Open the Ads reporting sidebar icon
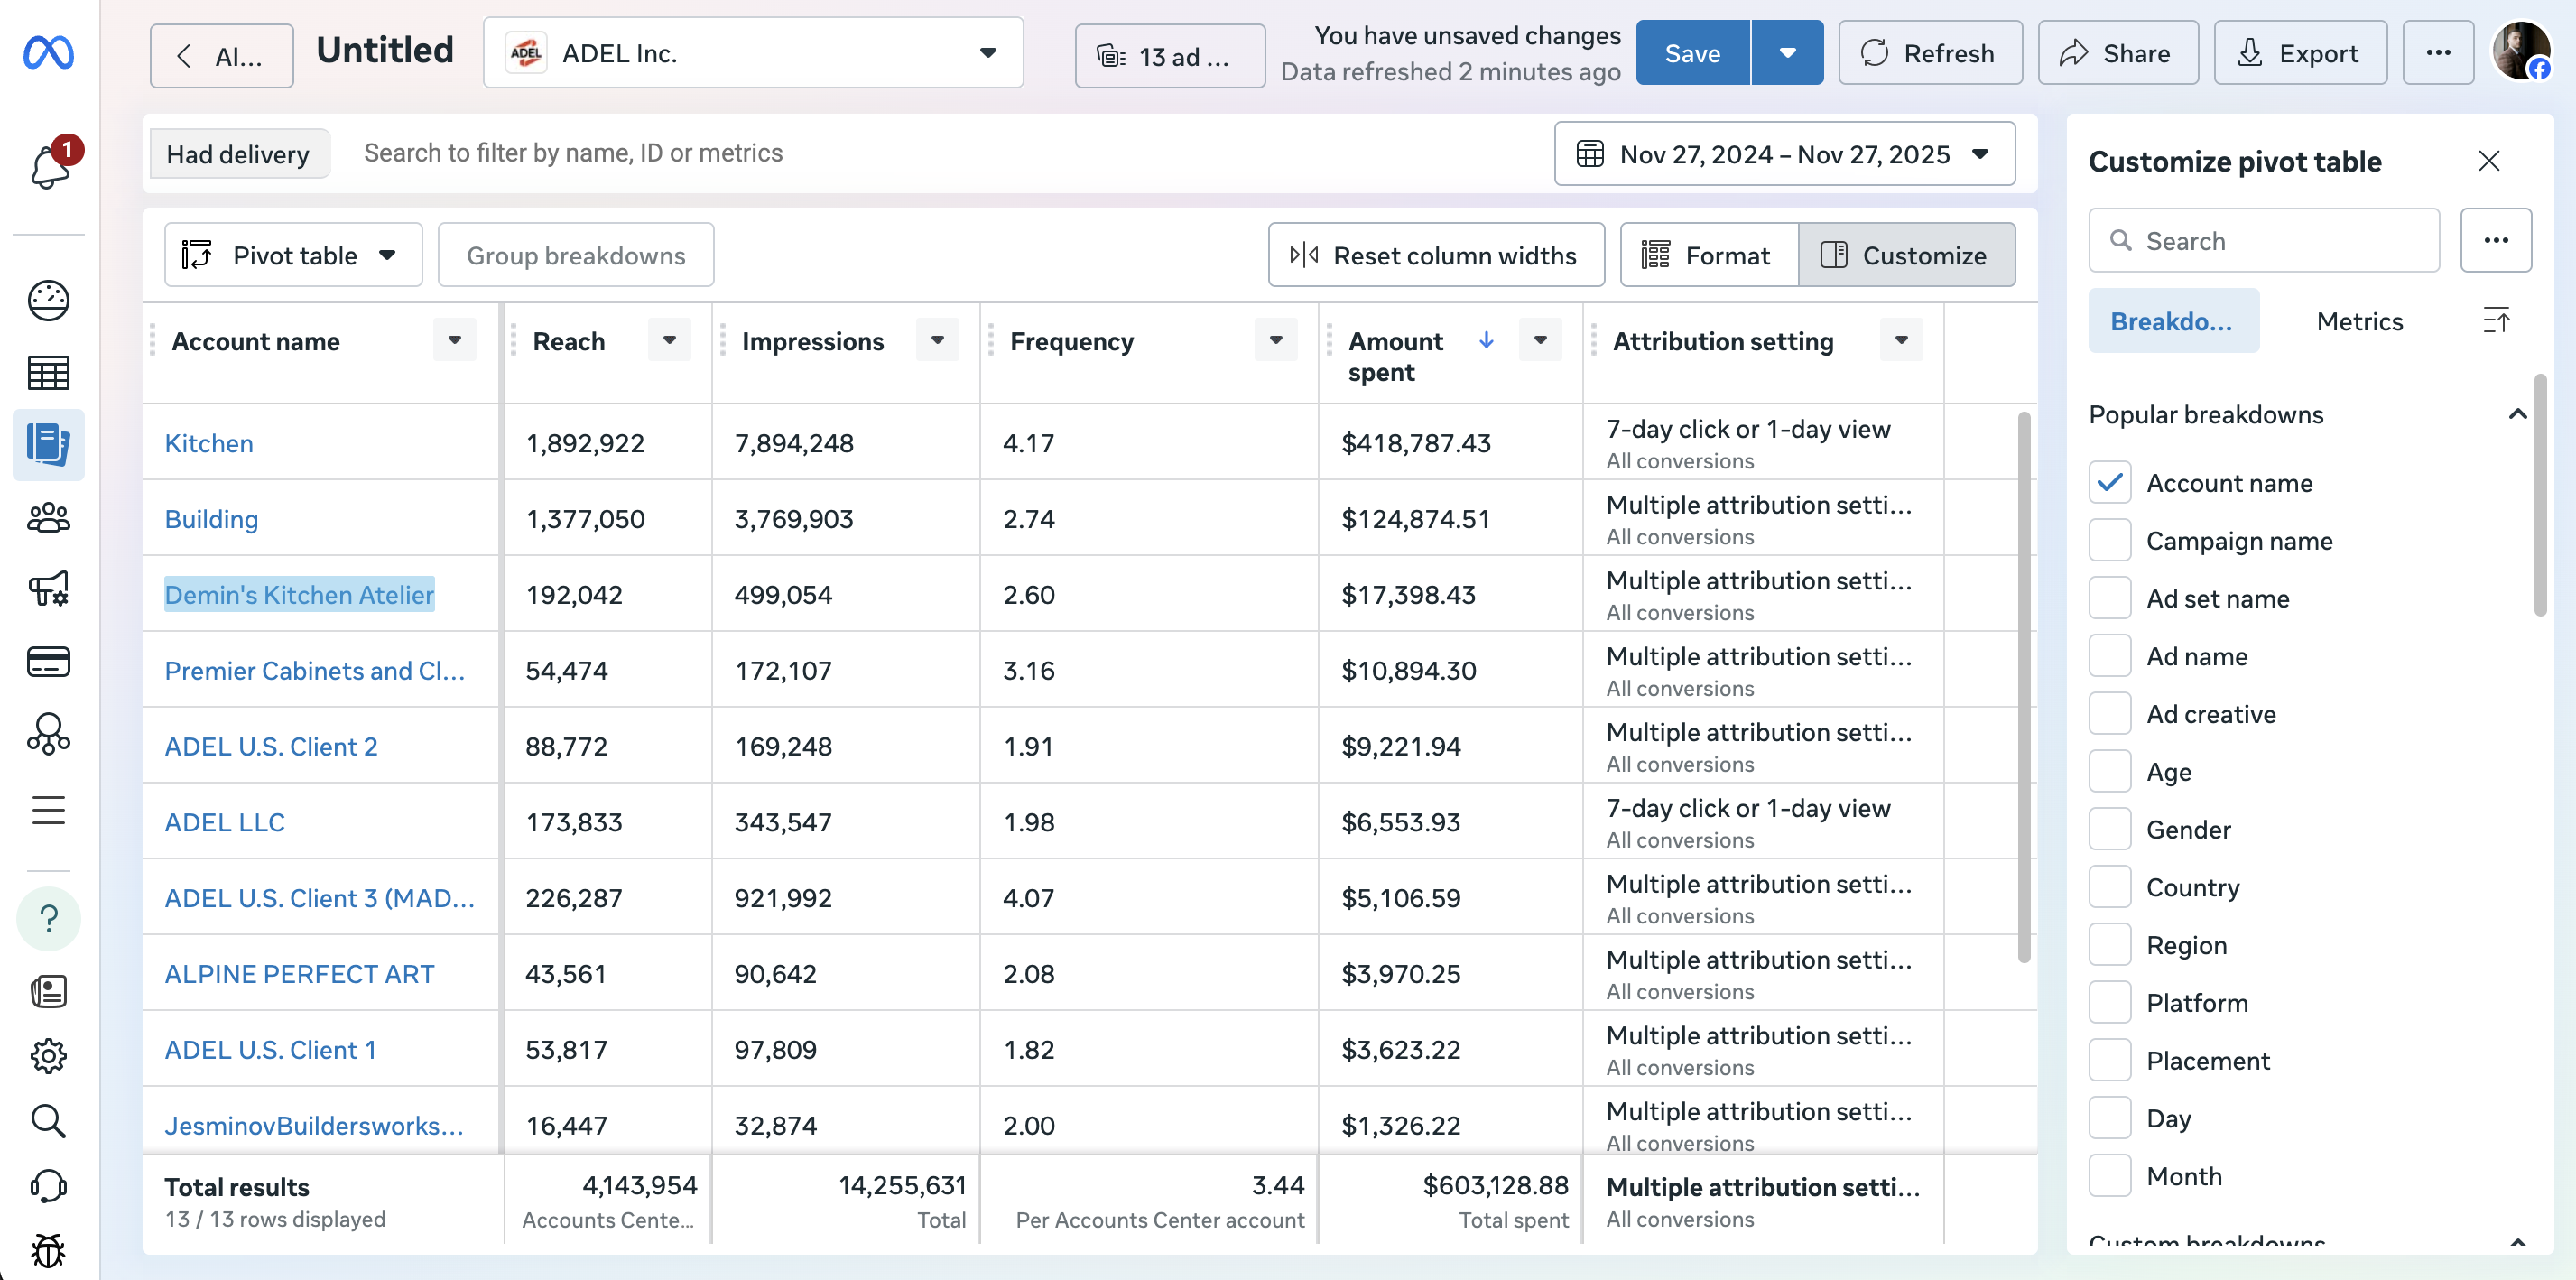2576x1280 pixels. click(x=48, y=444)
